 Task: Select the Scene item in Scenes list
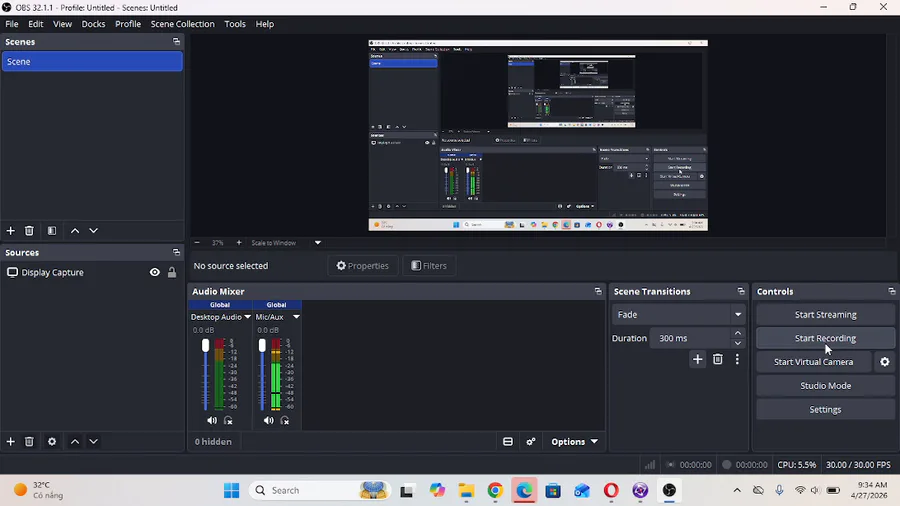[x=92, y=61]
